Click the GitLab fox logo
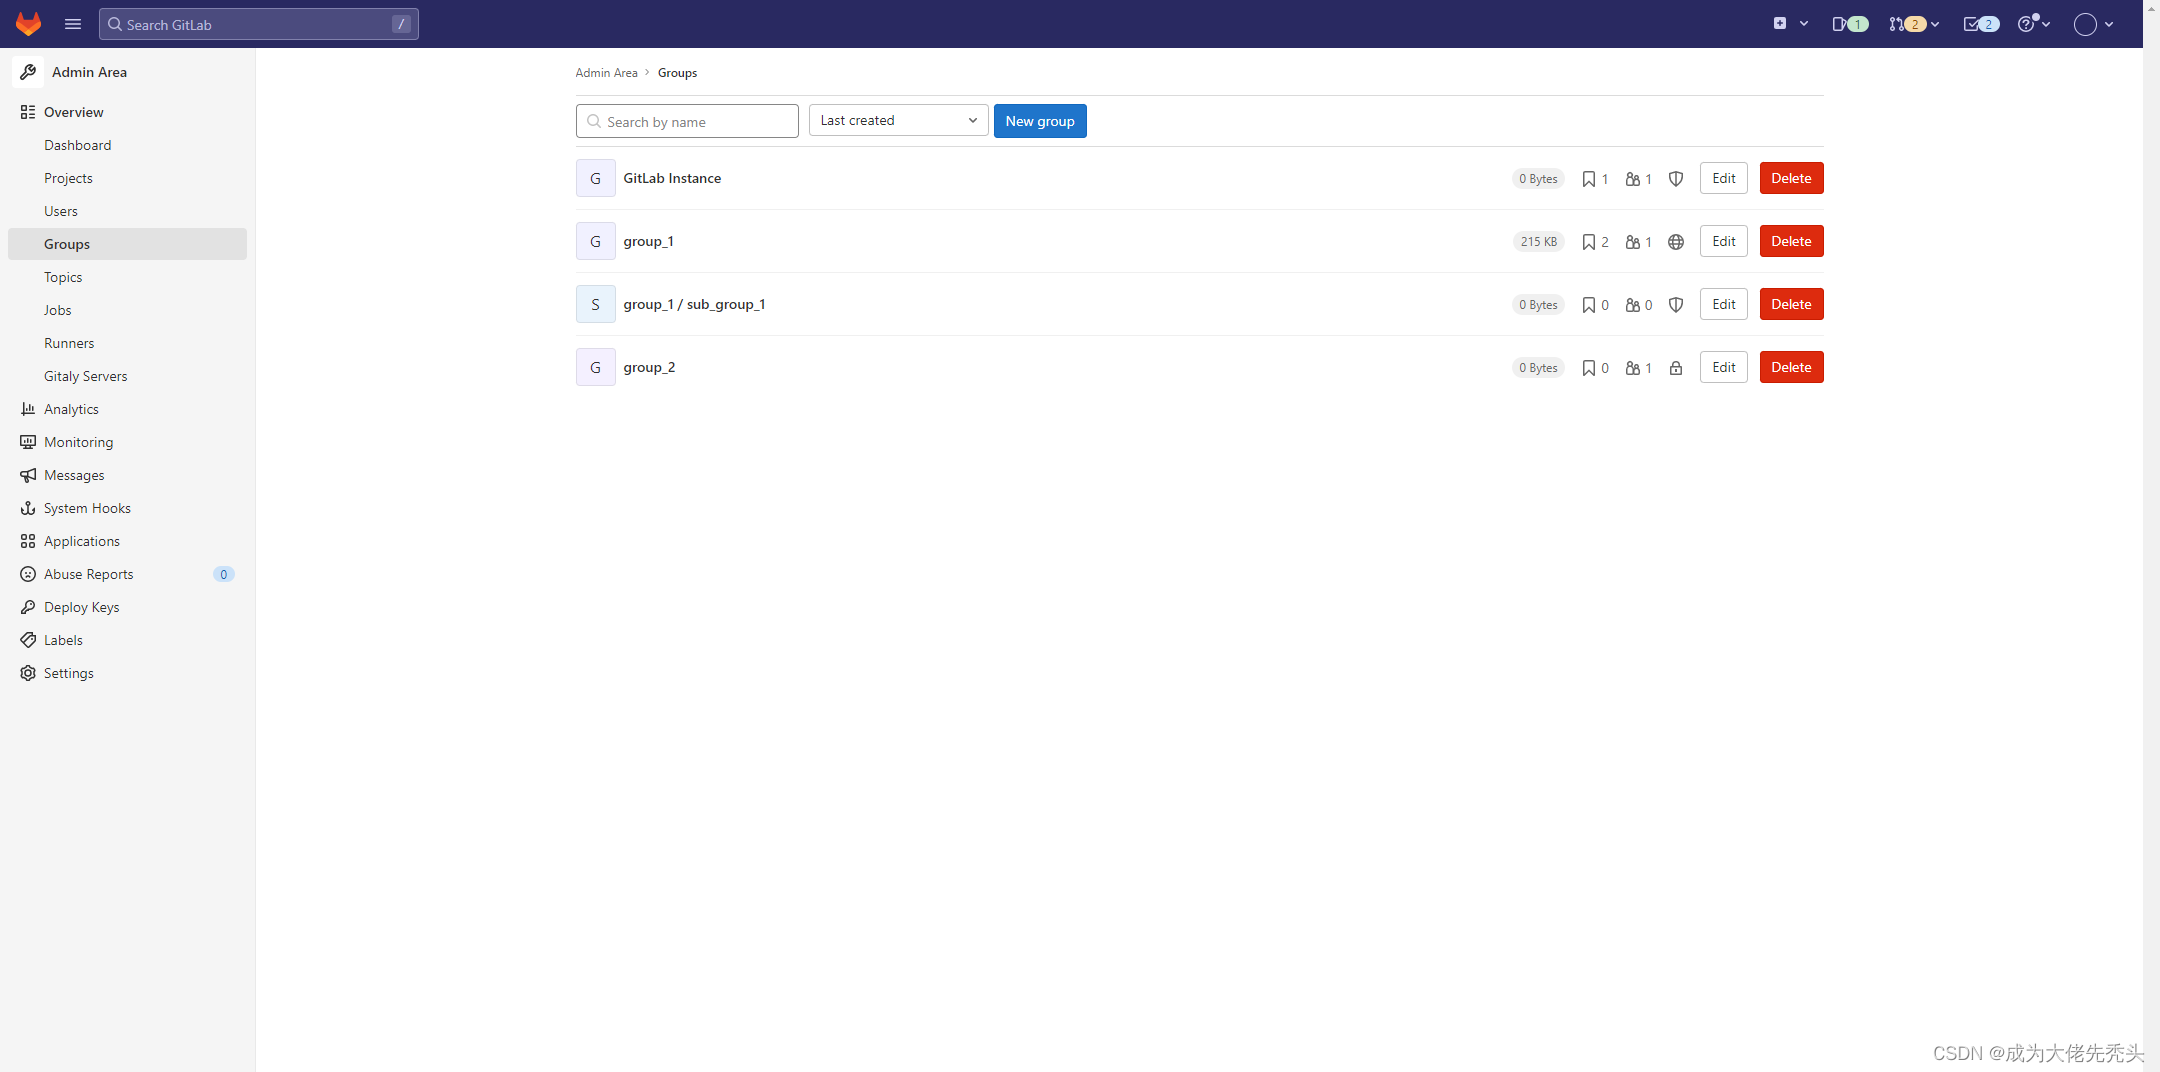Image resolution: width=2160 pixels, height=1072 pixels. [x=28, y=24]
